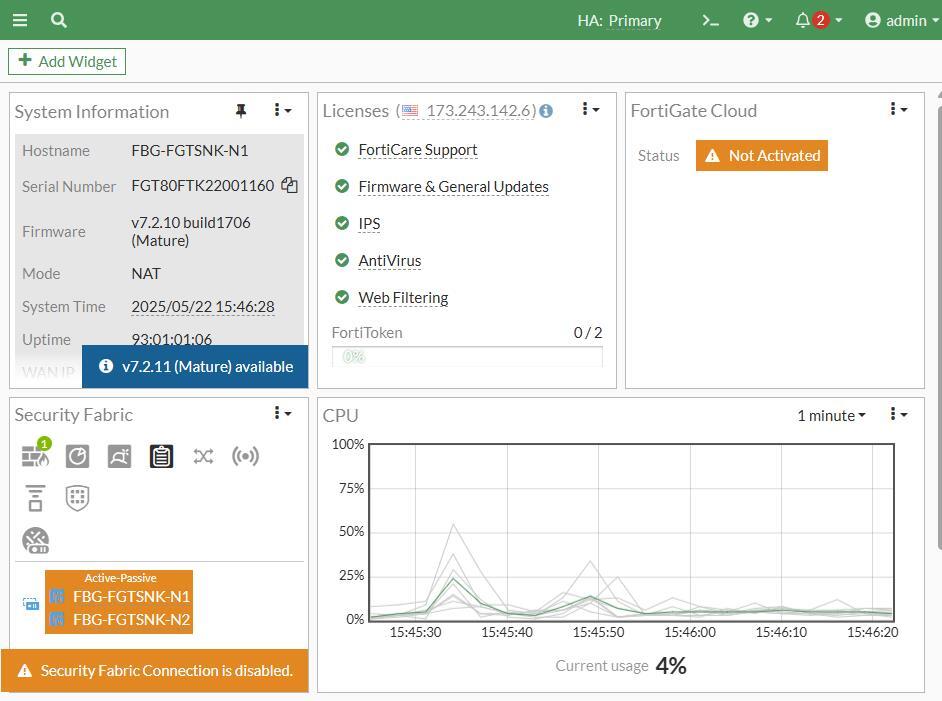Expand the CPU 1 minute time range dropdown

[831, 415]
